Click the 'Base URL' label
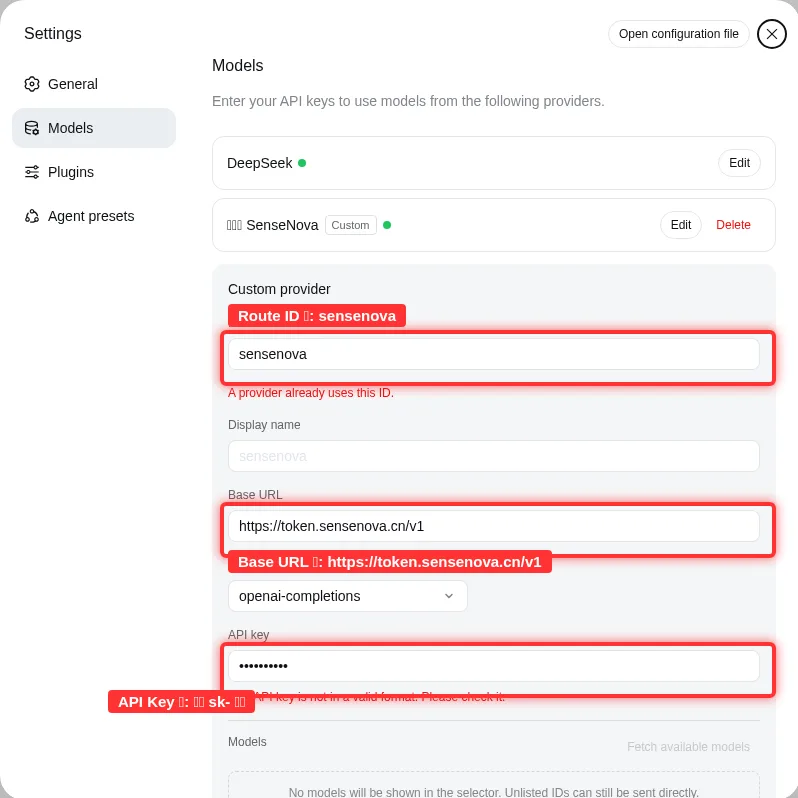 click(255, 495)
